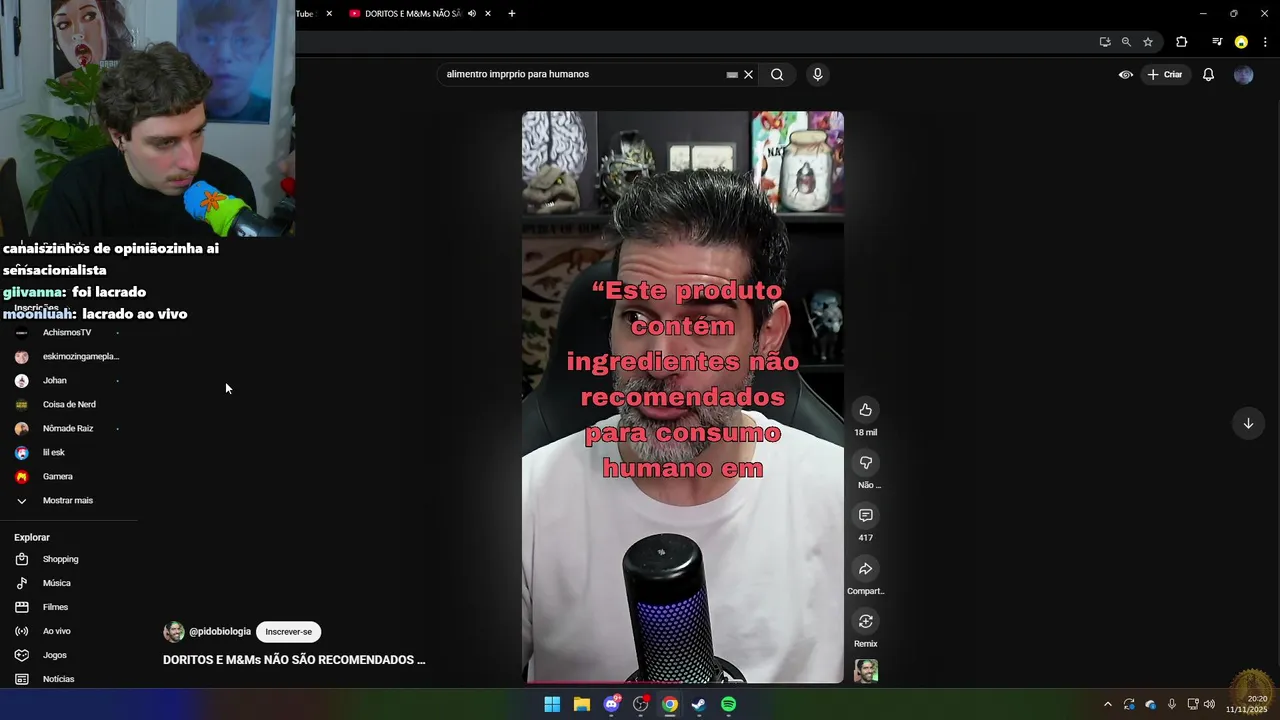Open the DORITOS E M&Ms video title
1280x720 pixels.
pyautogui.click(x=294, y=660)
